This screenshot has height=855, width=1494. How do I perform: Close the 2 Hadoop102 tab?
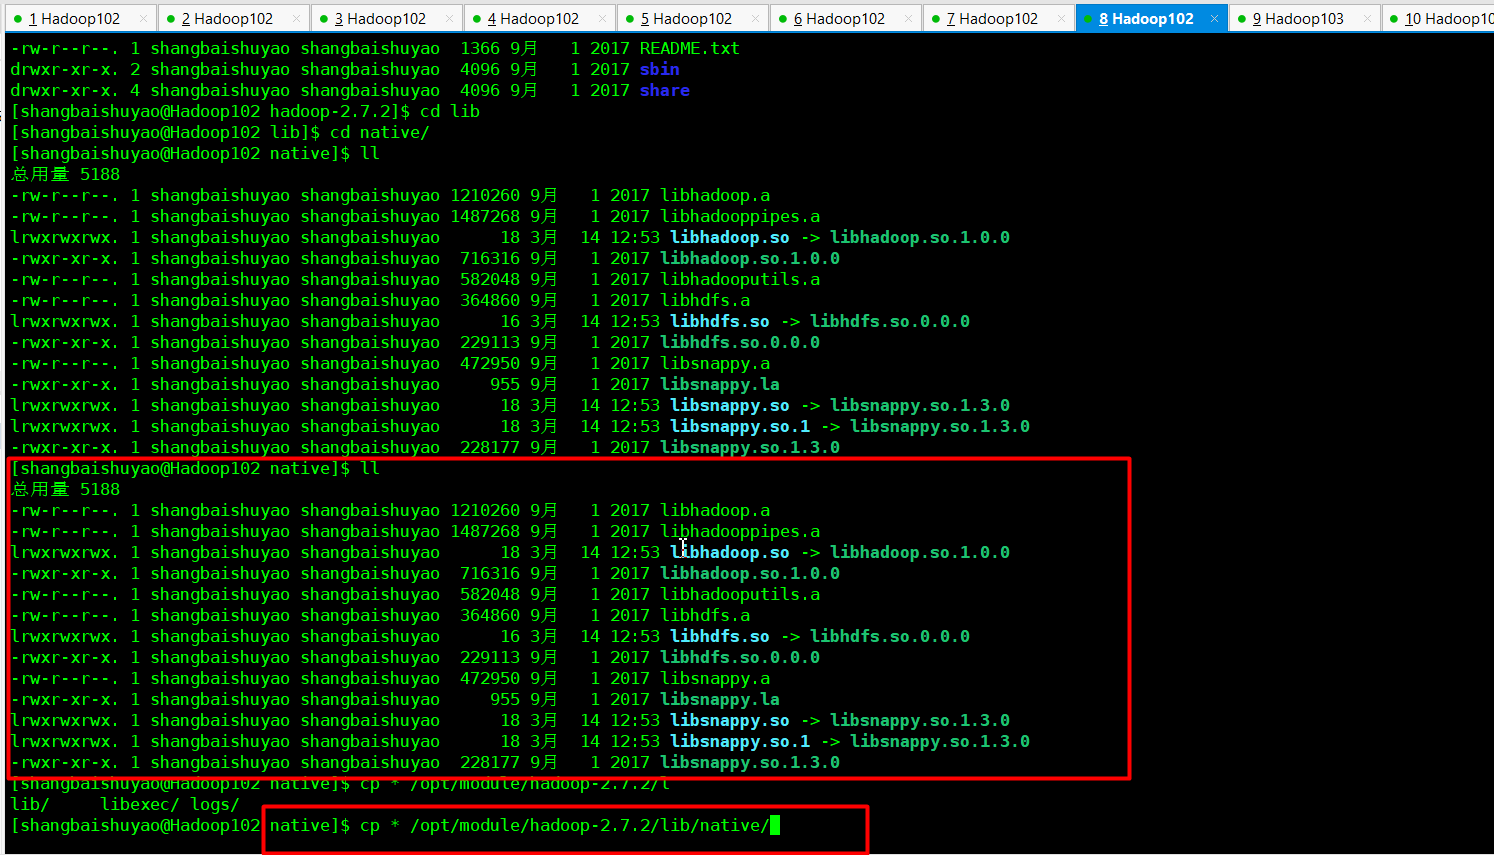(x=296, y=19)
